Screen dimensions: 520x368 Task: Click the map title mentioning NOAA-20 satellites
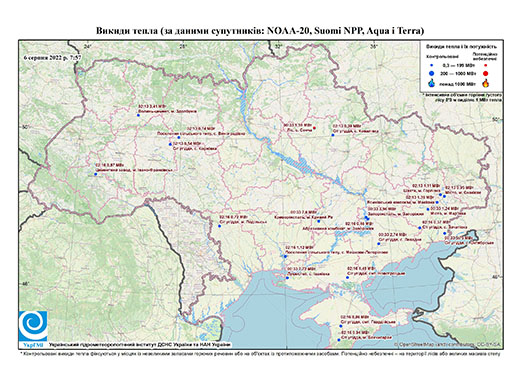coord(260,31)
